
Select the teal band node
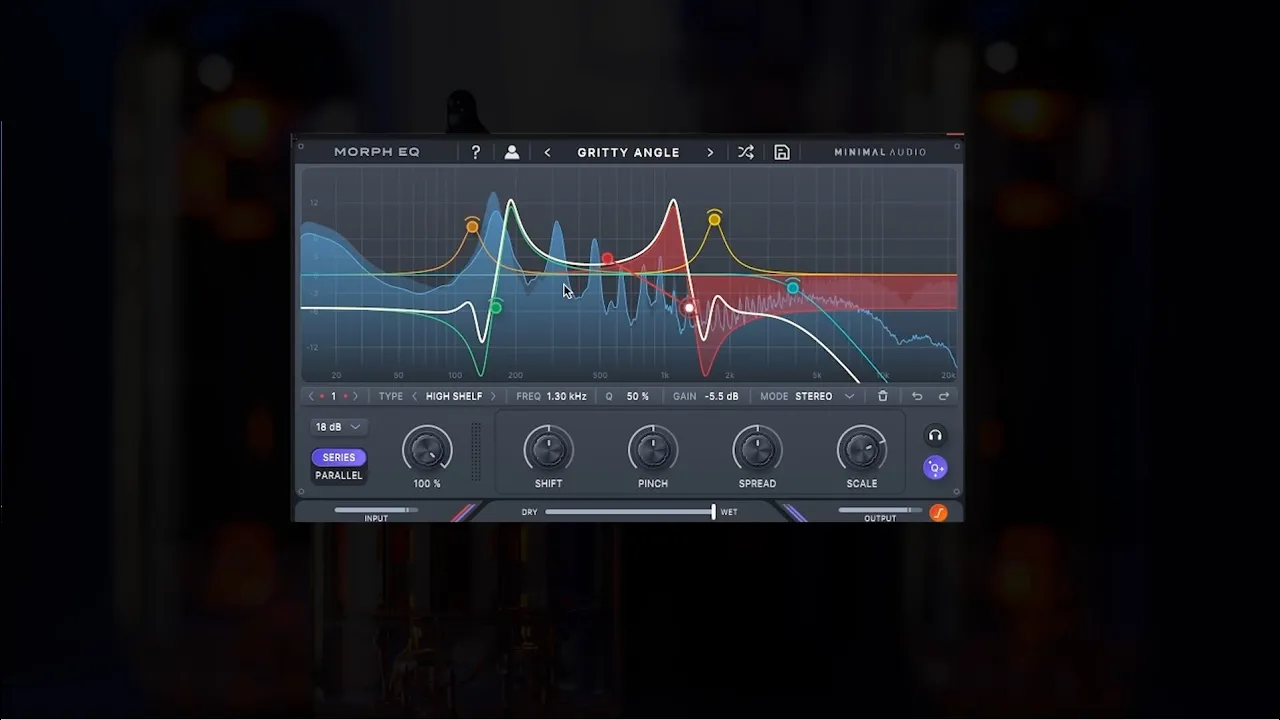click(793, 287)
